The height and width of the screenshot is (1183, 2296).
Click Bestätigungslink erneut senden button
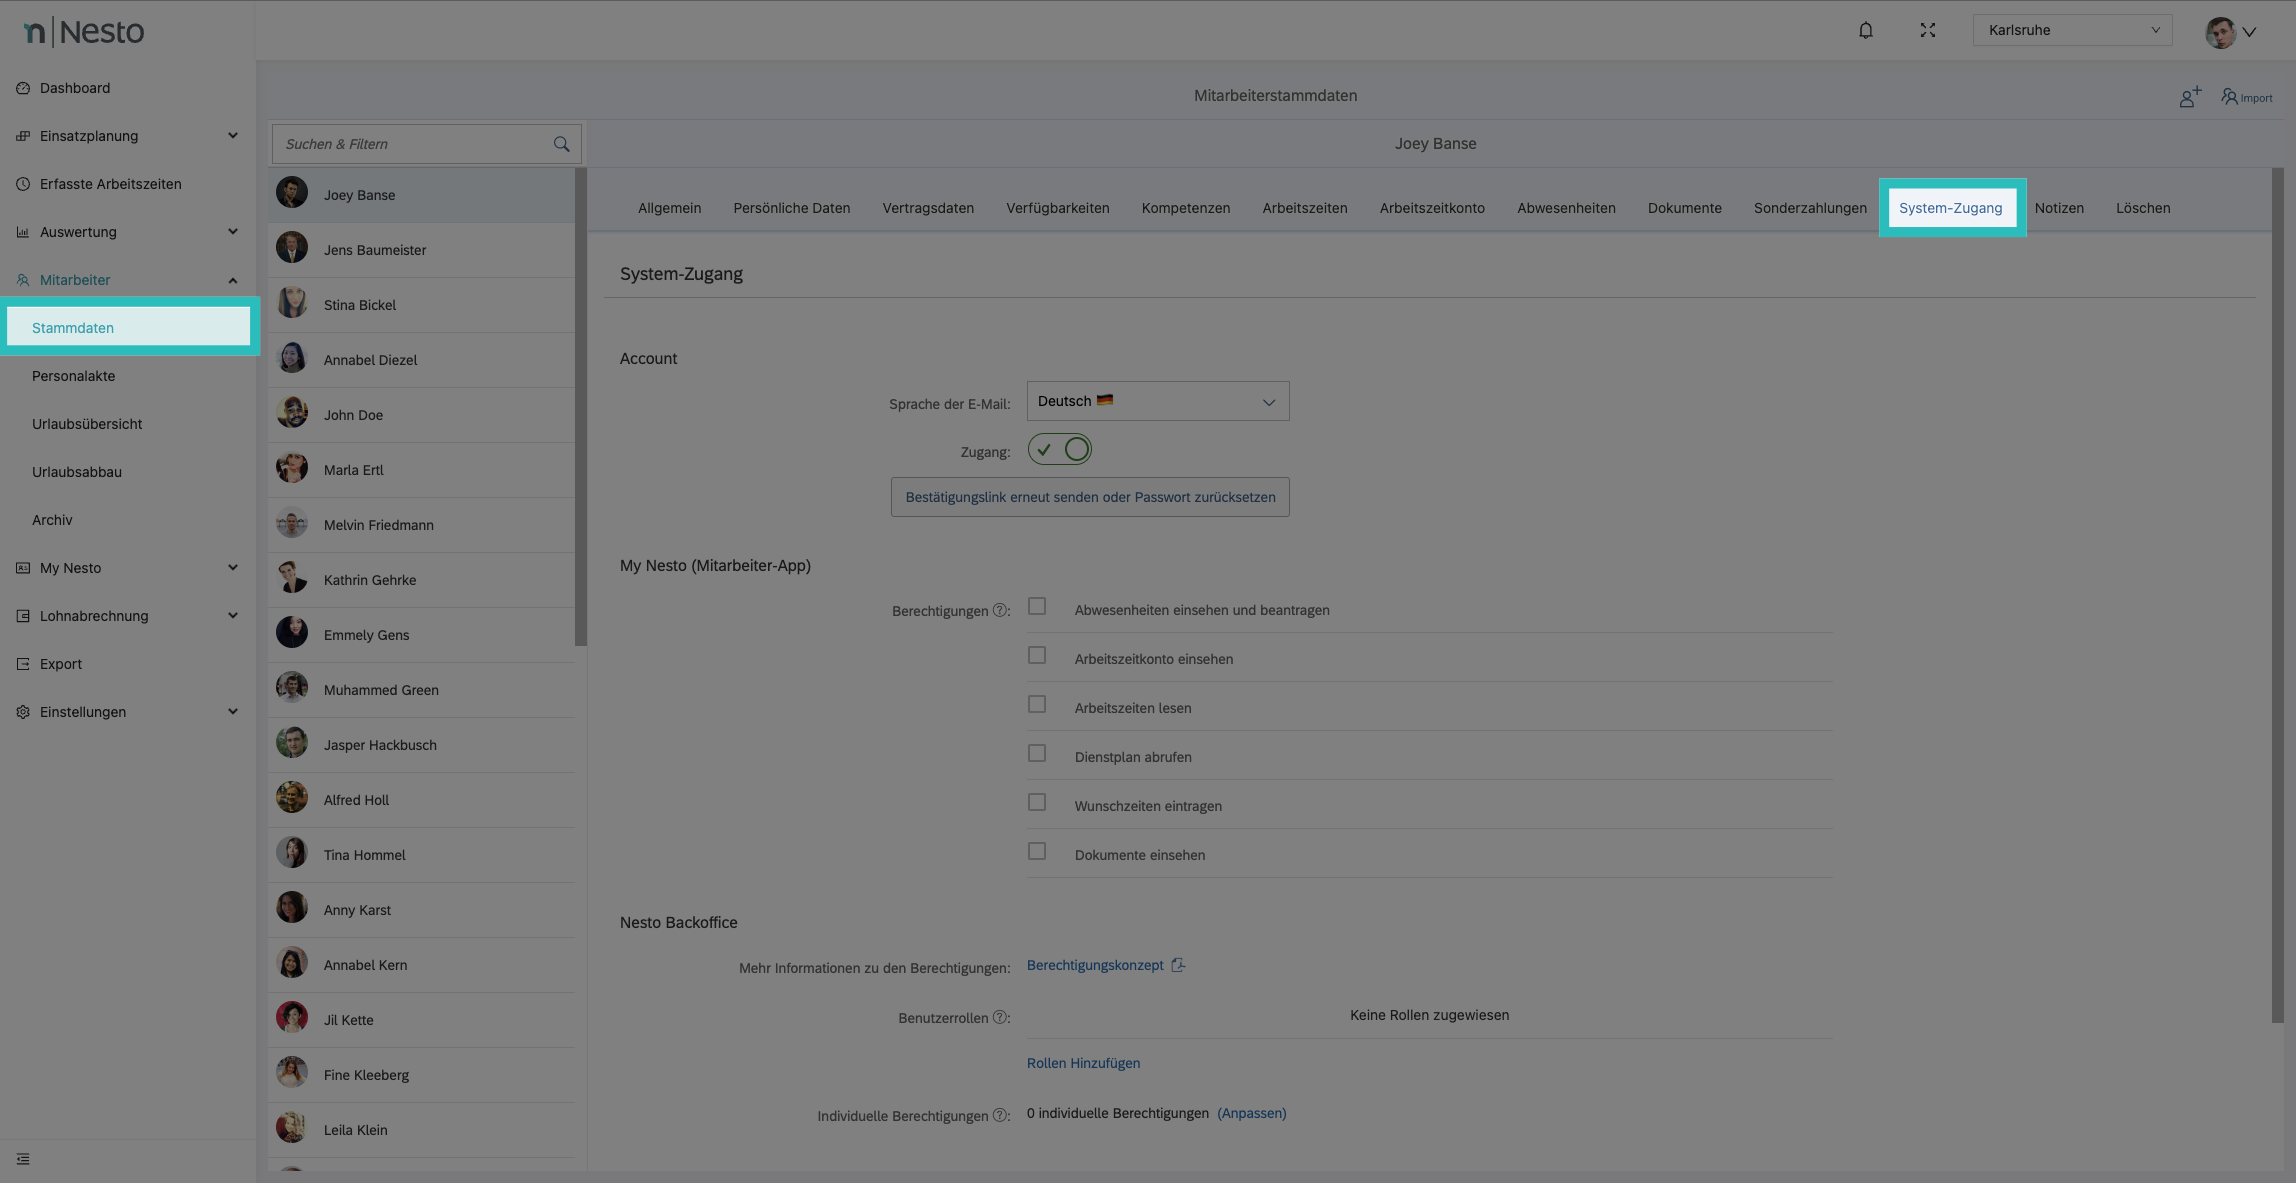(x=1090, y=497)
